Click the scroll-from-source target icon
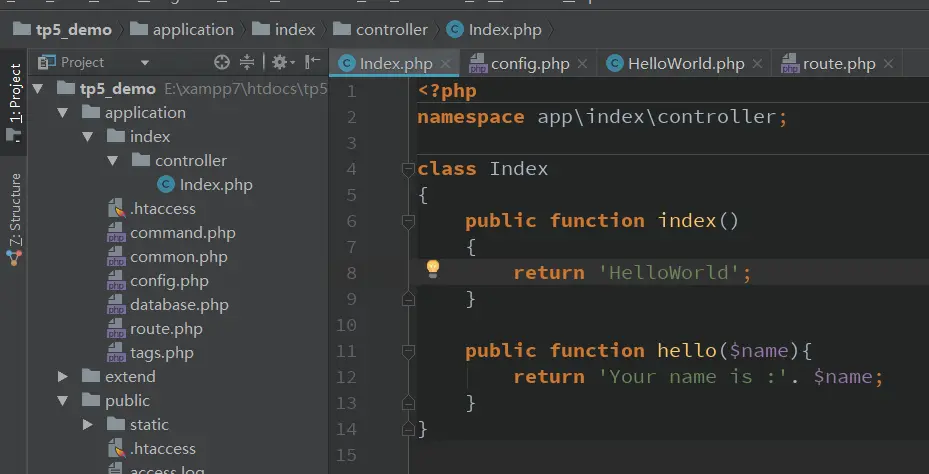This screenshot has width=929, height=474. coord(222,62)
